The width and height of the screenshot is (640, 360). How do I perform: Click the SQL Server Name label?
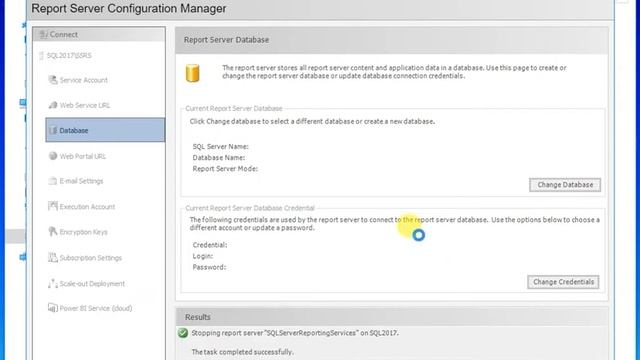220,147
